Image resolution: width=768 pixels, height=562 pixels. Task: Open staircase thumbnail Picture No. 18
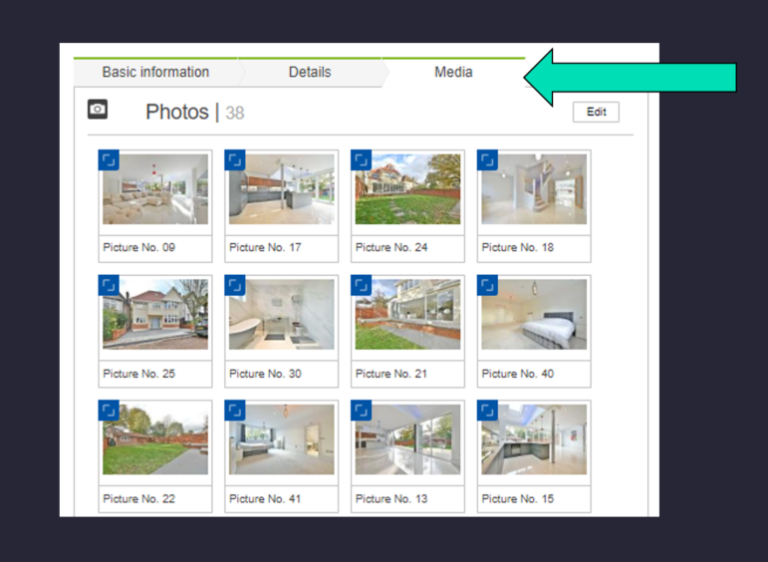coord(534,189)
